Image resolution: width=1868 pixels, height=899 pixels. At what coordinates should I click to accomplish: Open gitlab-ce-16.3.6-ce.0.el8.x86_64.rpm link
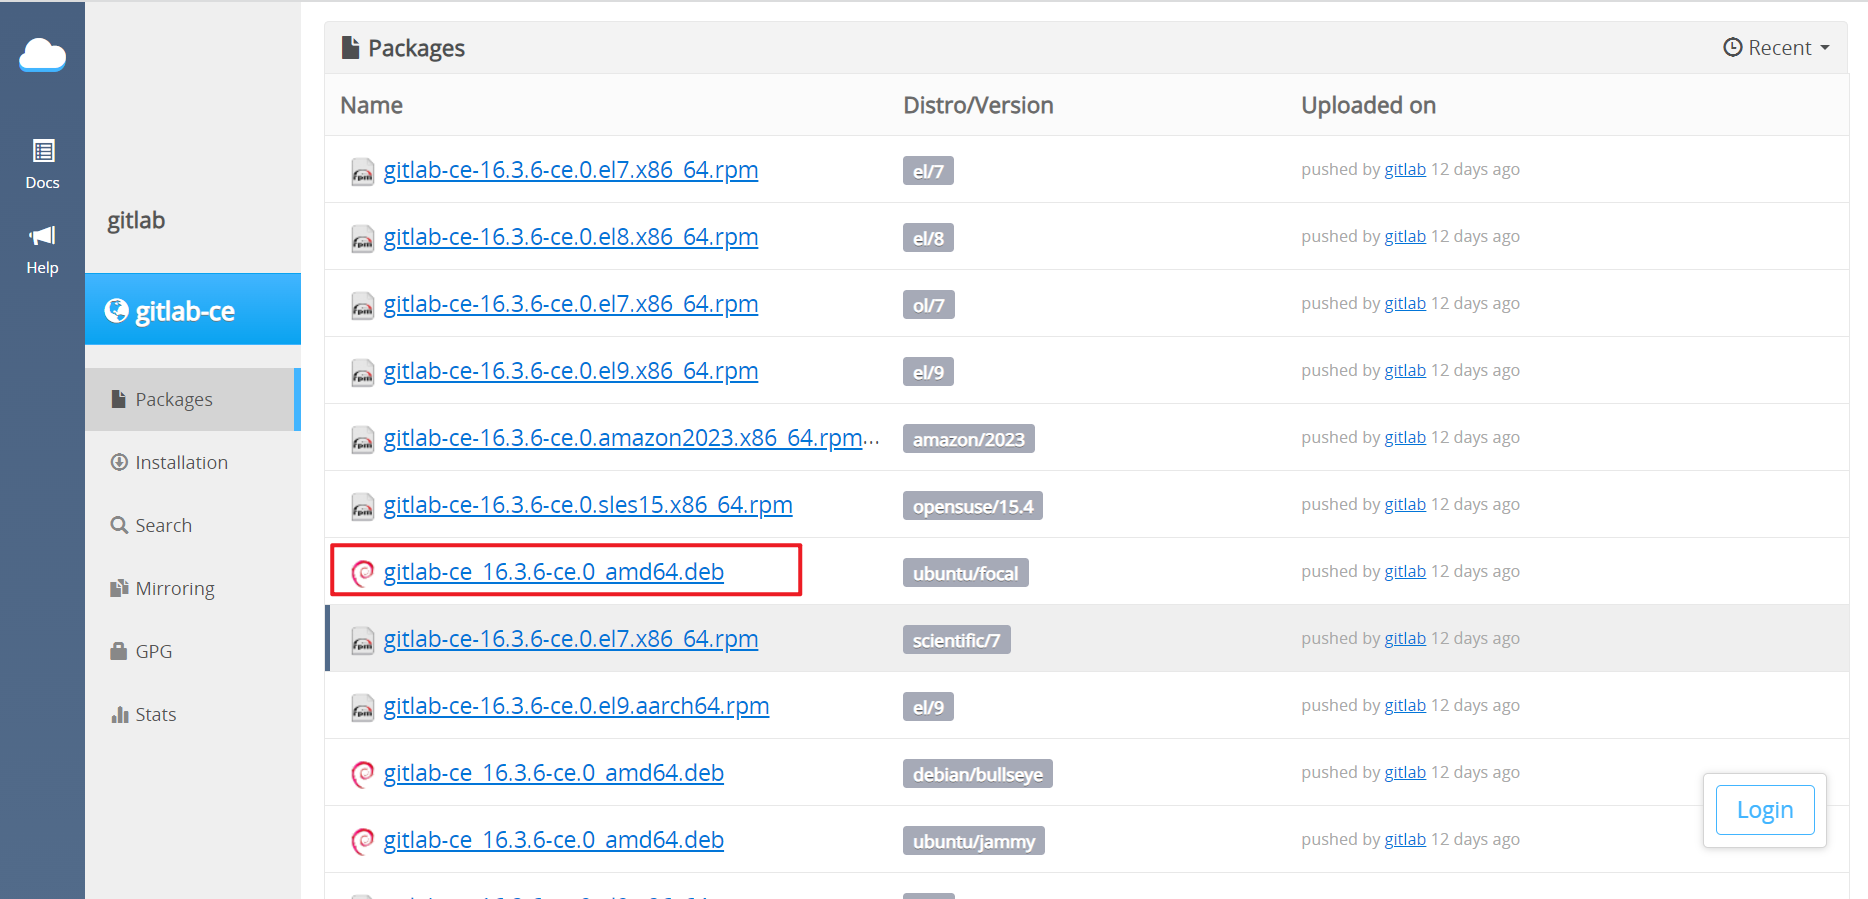pos(571,237)
